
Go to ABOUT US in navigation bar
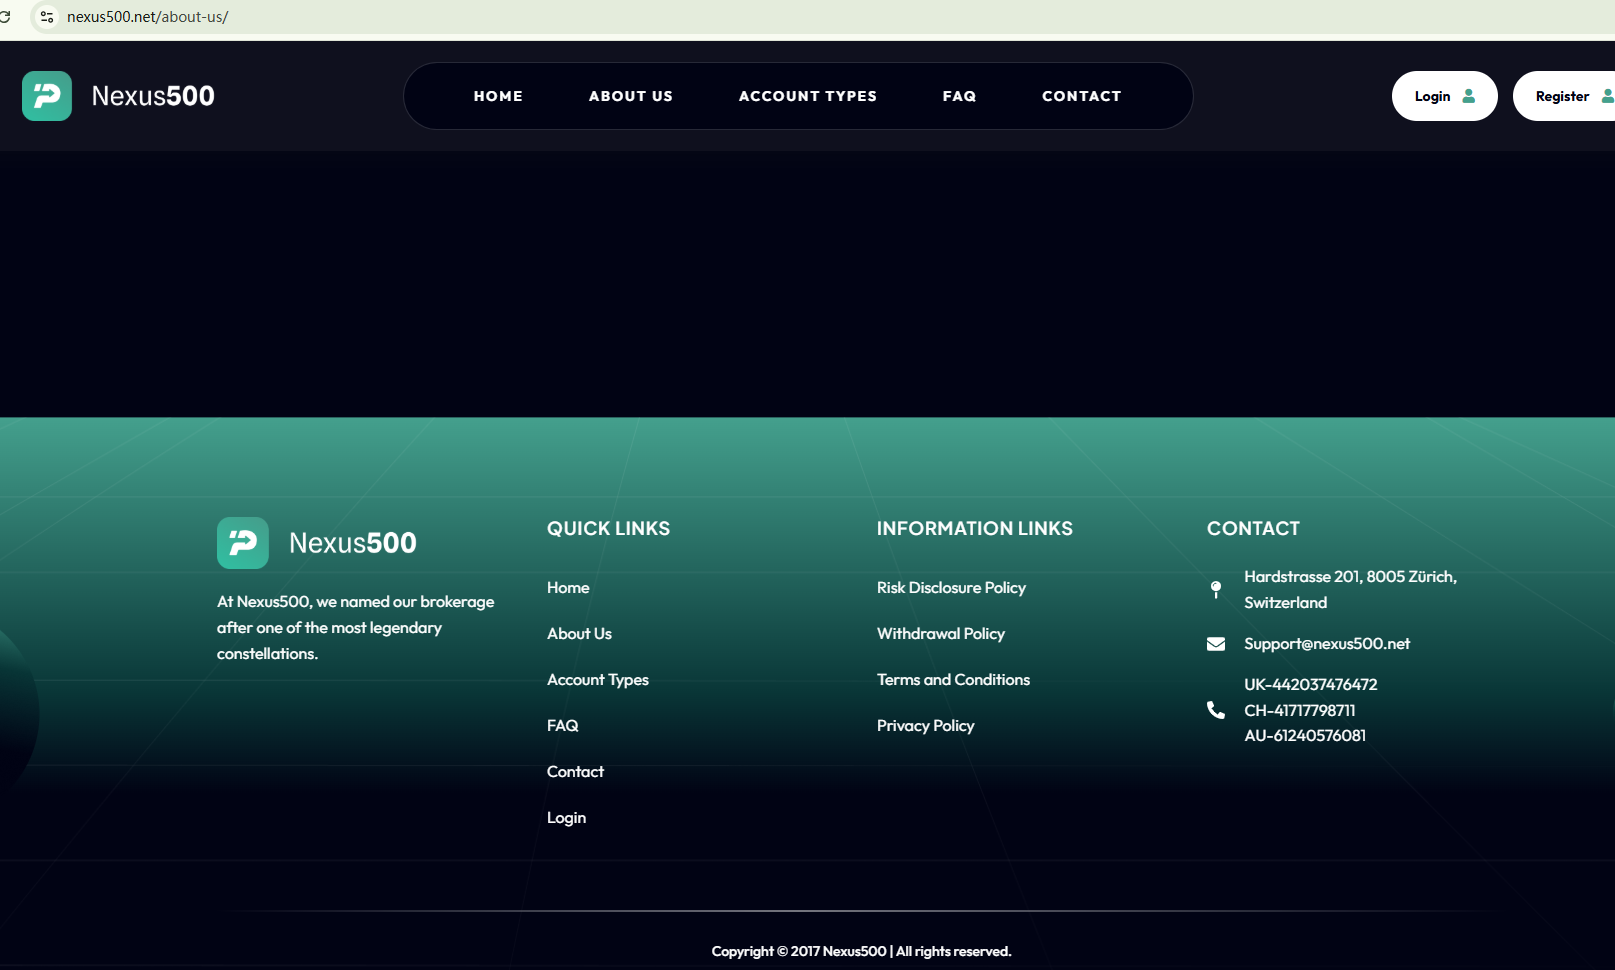[630, 96]
